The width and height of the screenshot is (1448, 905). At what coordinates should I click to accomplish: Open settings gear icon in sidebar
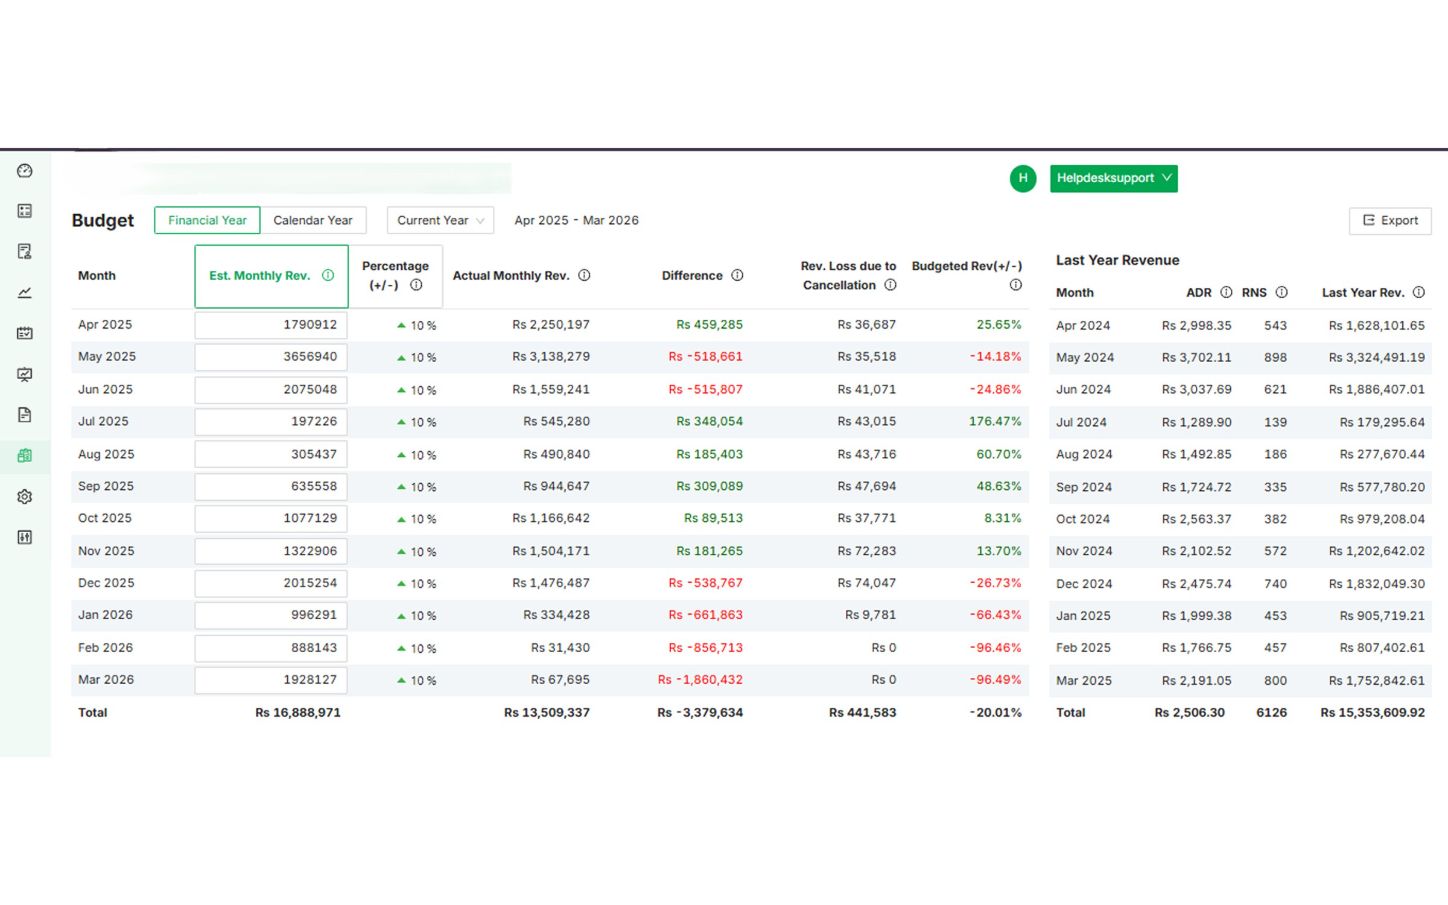point(25,497)
